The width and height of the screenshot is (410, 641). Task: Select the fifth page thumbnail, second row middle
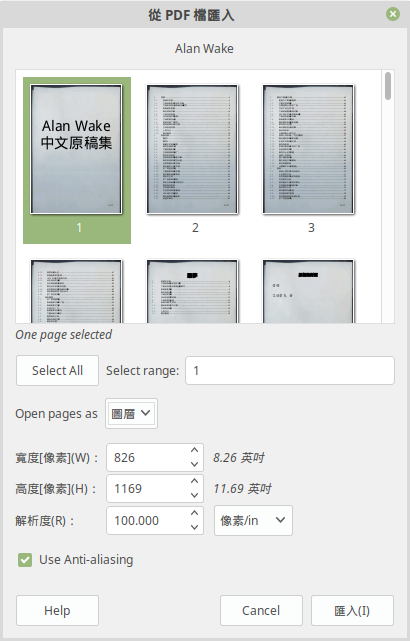coord(192,291)
